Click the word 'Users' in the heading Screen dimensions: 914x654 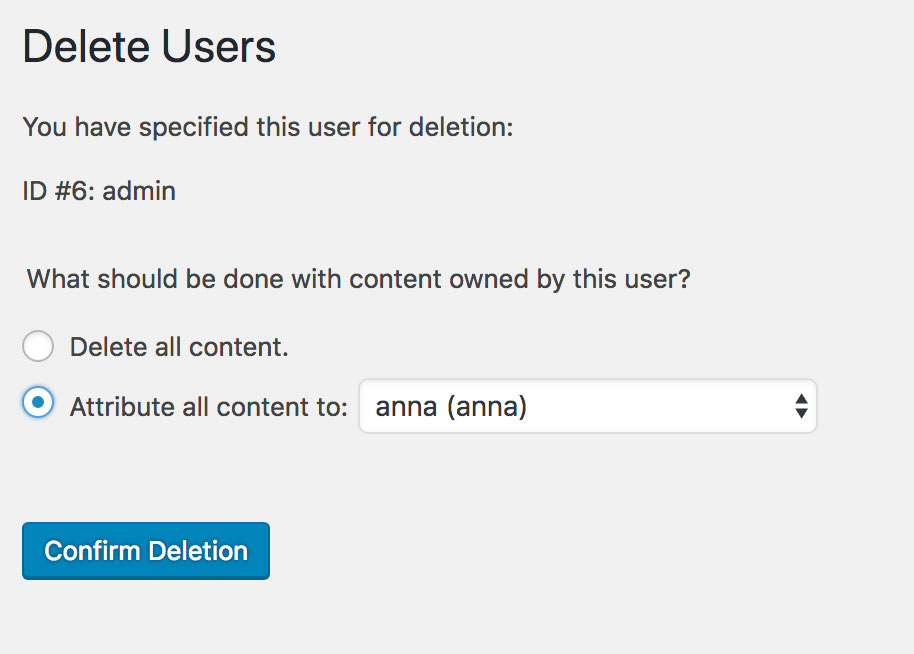[219, 46]
